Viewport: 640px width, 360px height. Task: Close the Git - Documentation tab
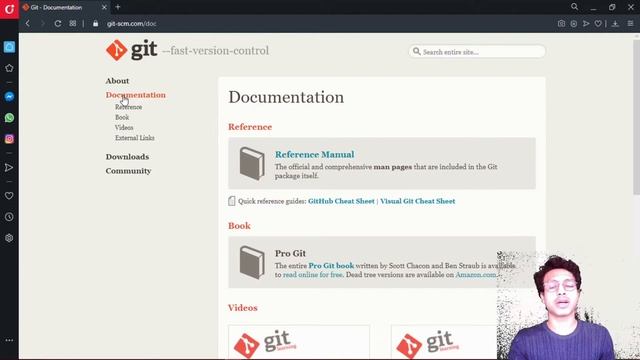[x=104, y=7]
